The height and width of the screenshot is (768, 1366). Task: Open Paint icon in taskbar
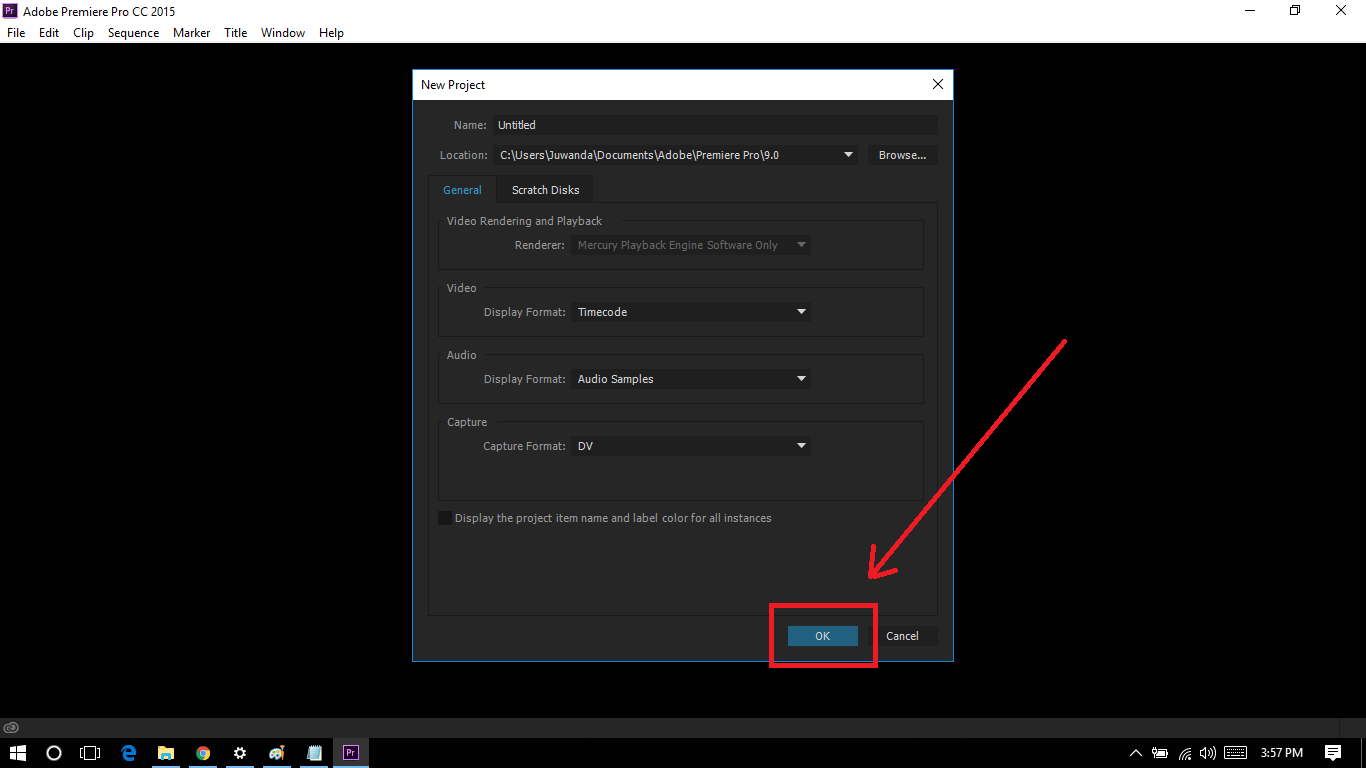click(x=277, y=753)
